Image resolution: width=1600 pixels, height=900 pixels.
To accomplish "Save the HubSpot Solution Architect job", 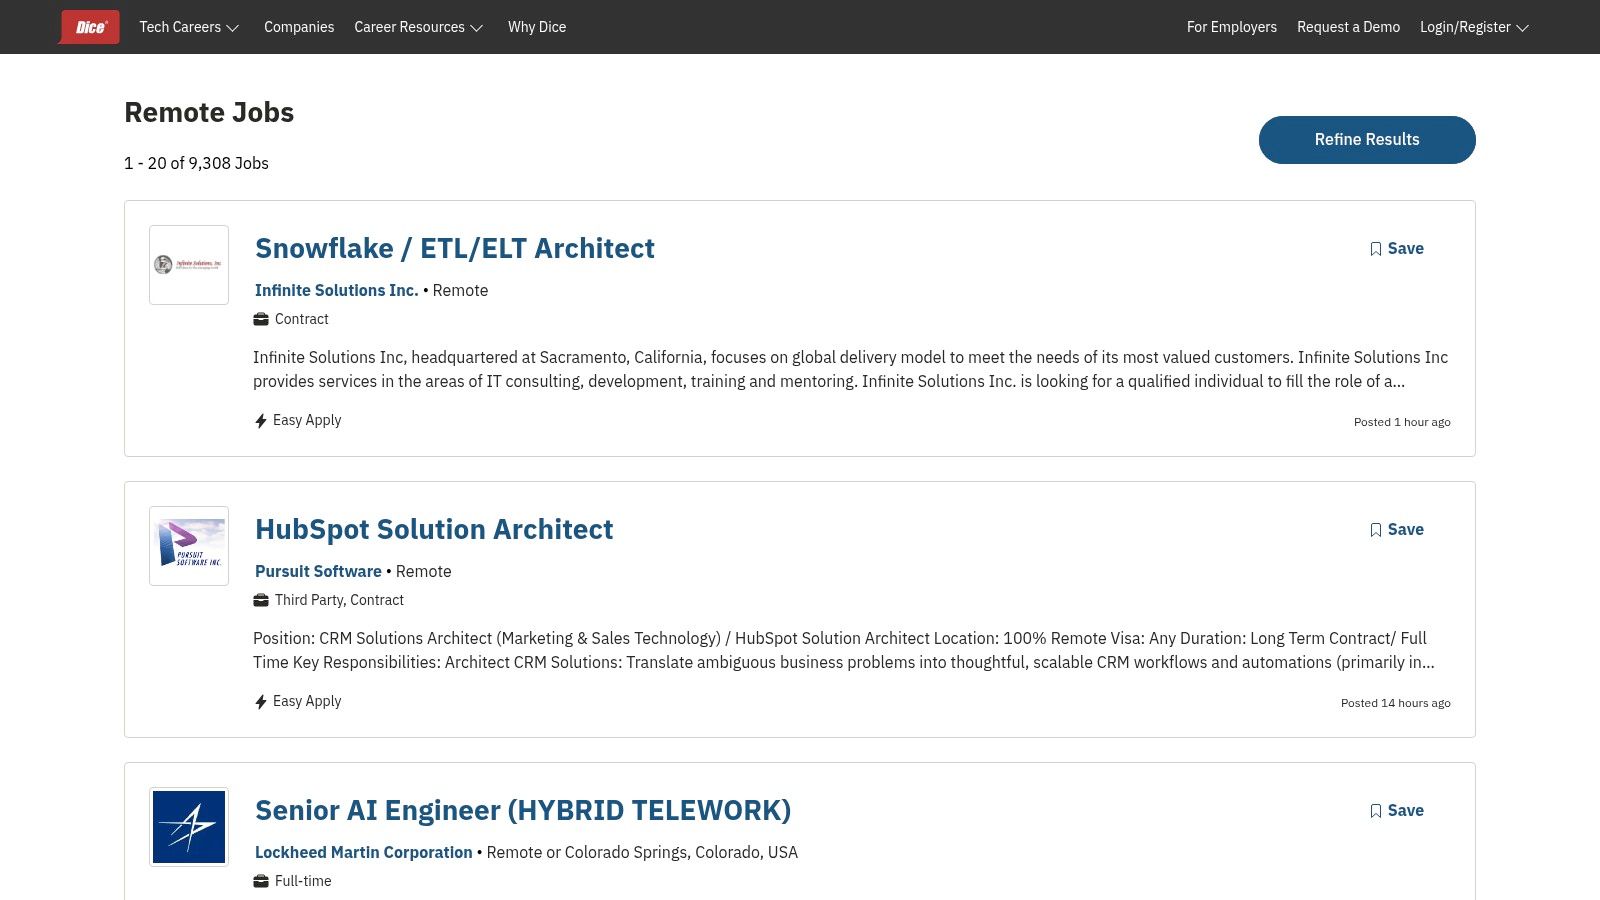I will (x=1397, y=529).
